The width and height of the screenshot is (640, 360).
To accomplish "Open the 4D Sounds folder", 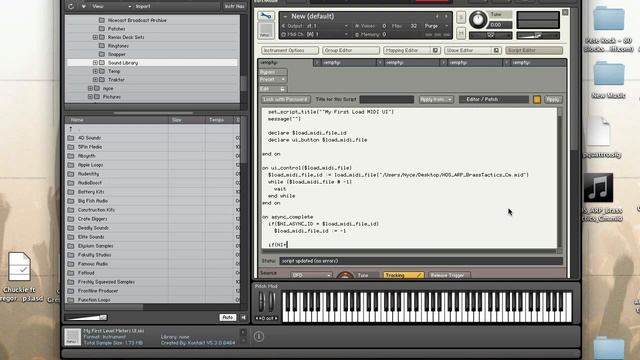I will (x=89, y=138).
